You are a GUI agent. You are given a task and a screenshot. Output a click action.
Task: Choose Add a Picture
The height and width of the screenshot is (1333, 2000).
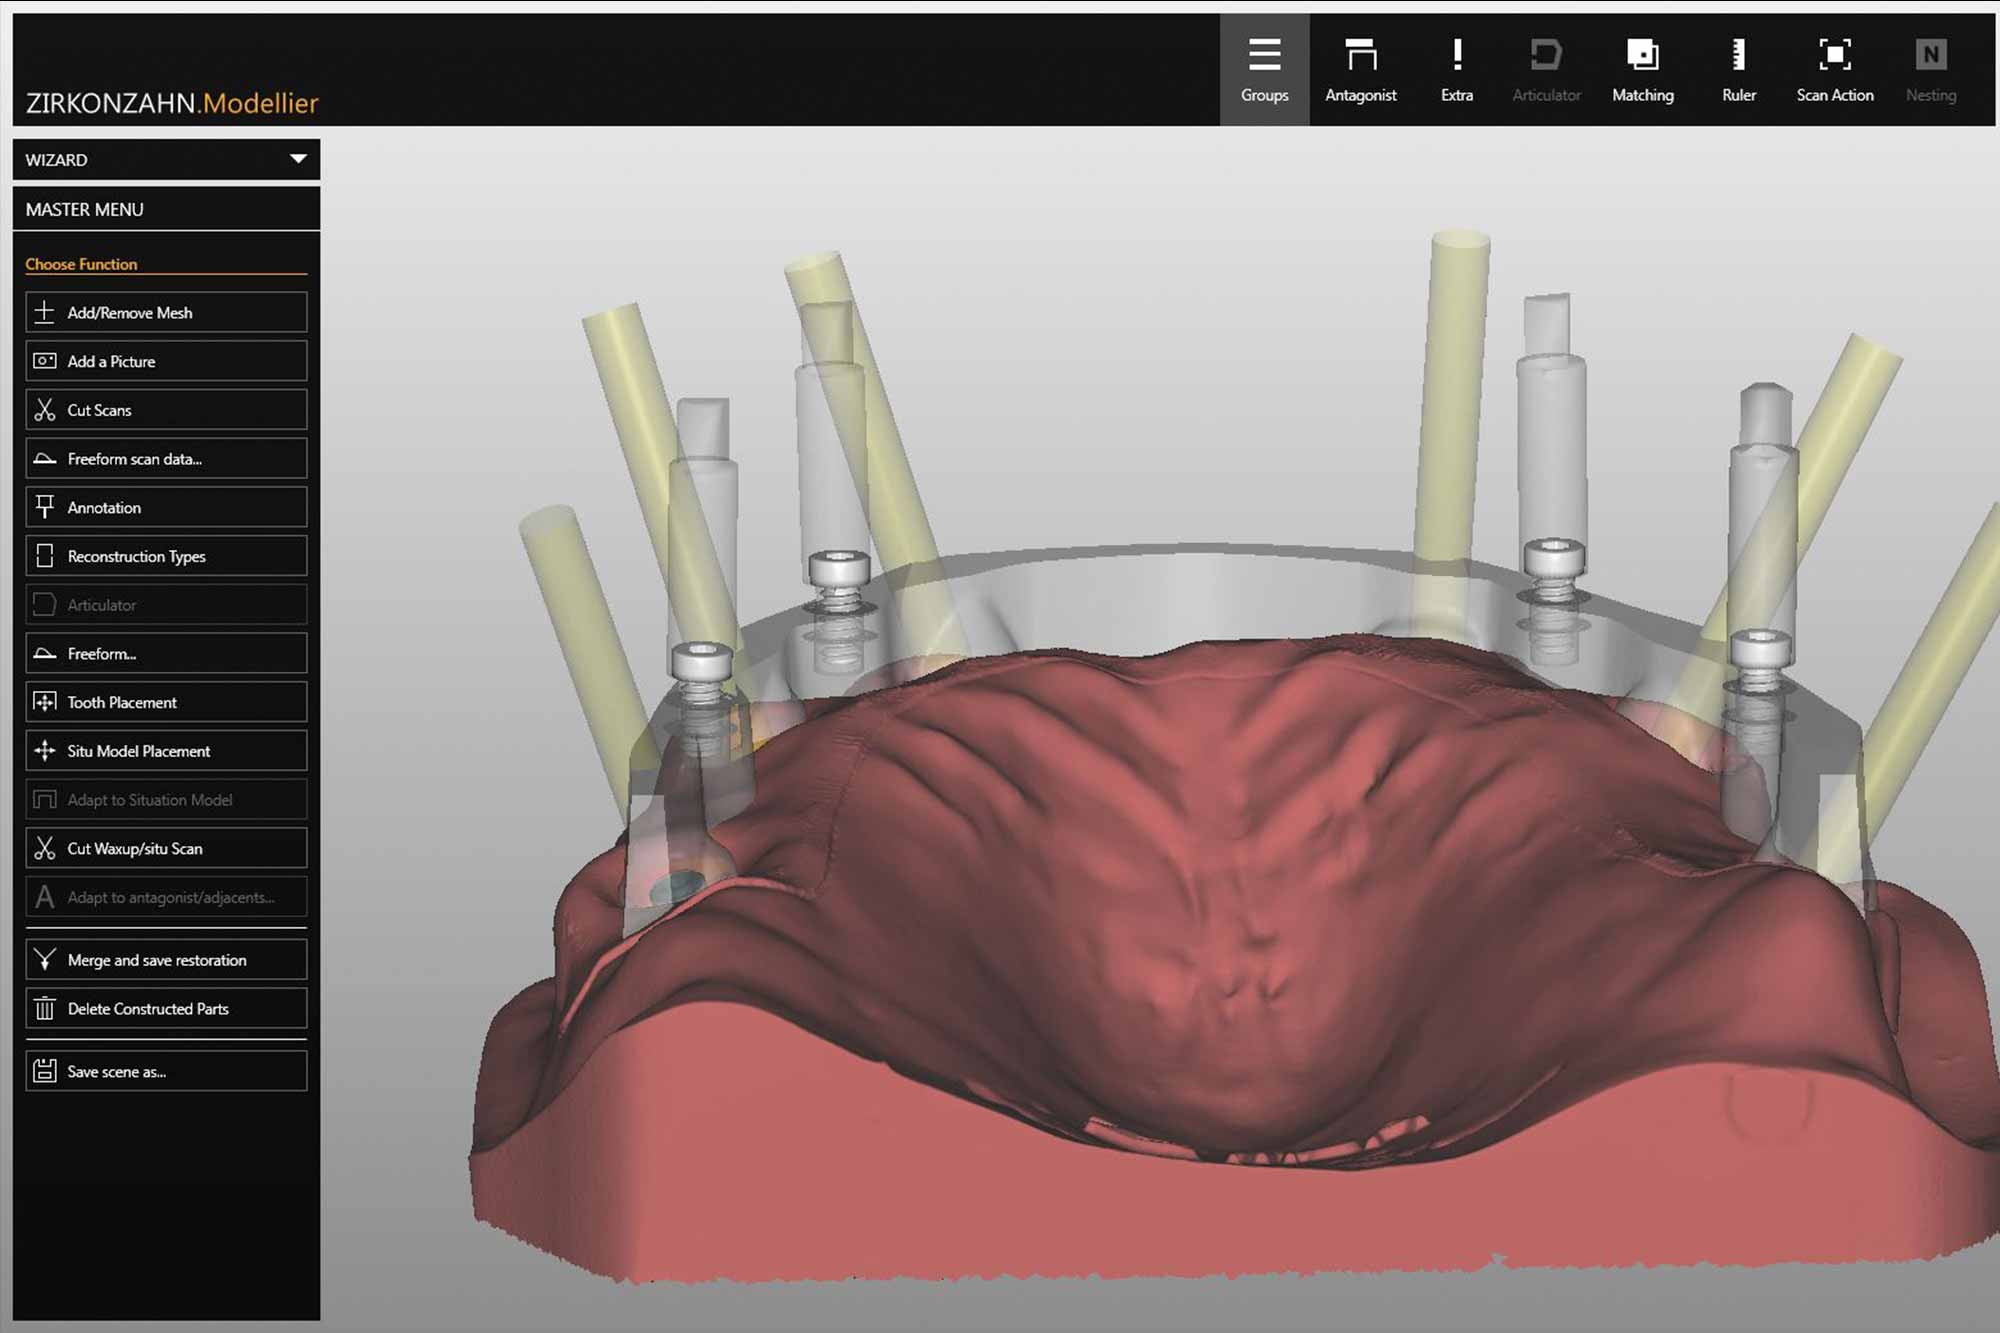pyautogui.click(x=166, y=361)
